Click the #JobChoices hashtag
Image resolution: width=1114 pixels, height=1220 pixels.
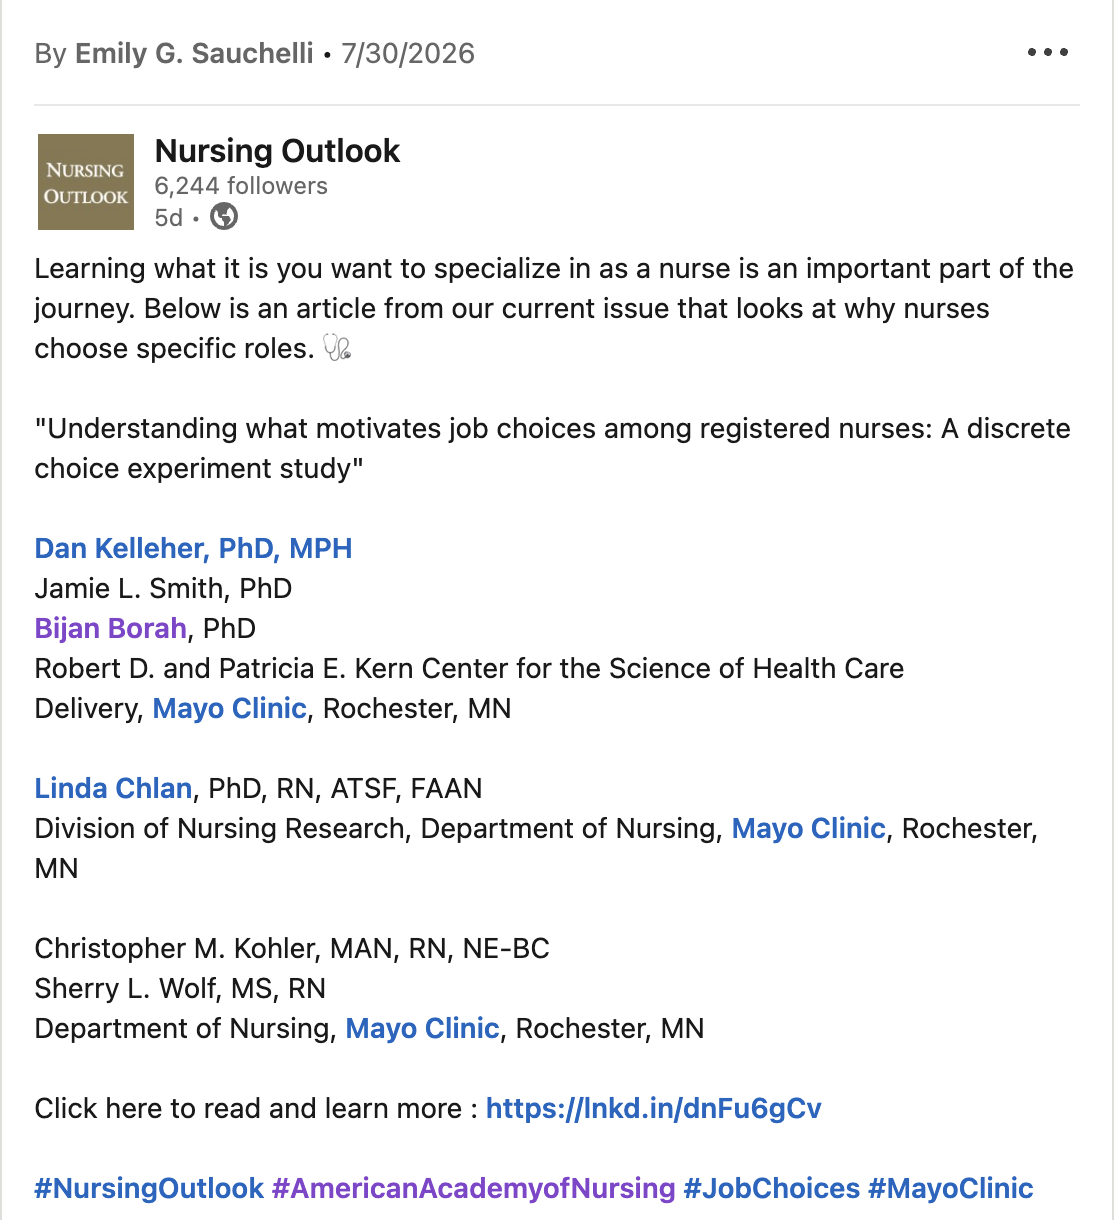[x=772, y=1188]
